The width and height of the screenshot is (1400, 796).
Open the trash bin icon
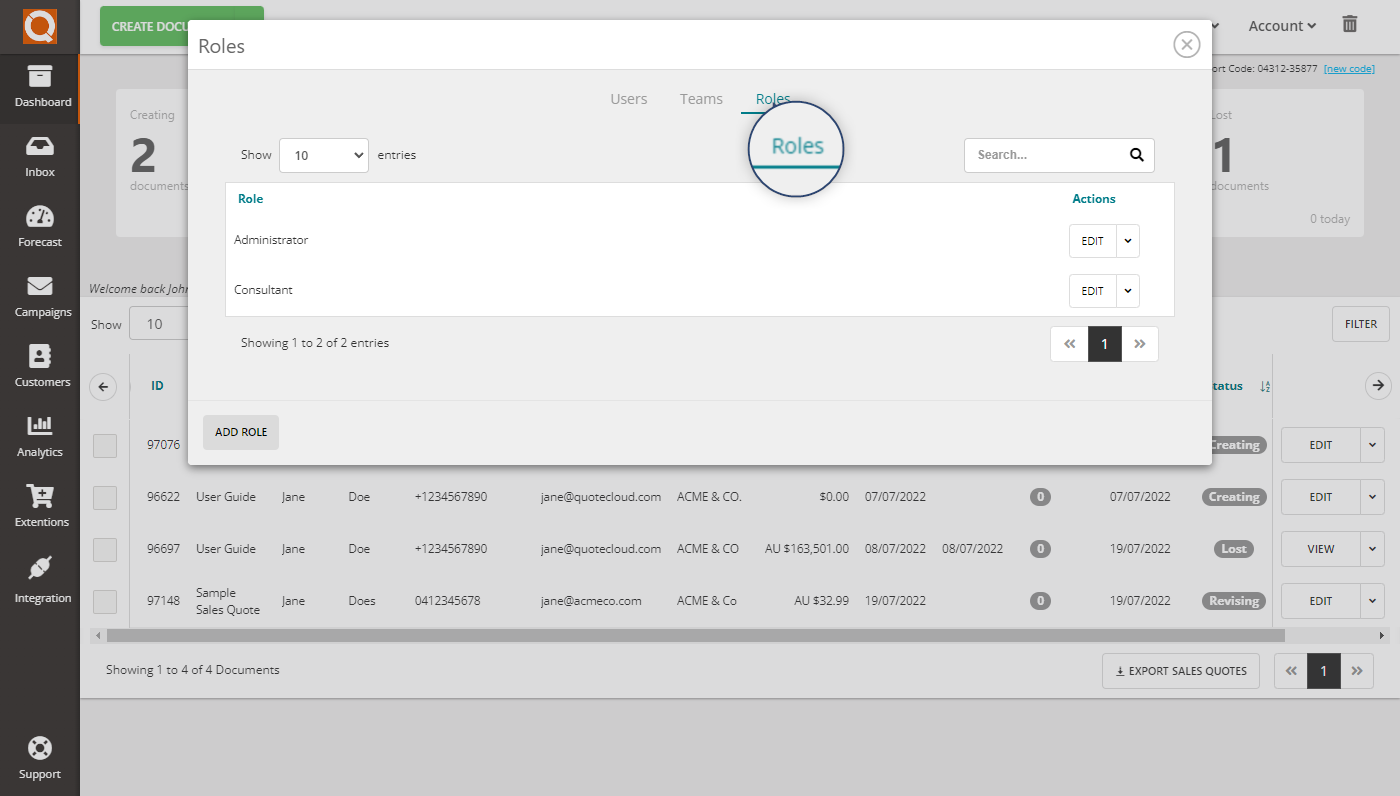(1350, 24)
